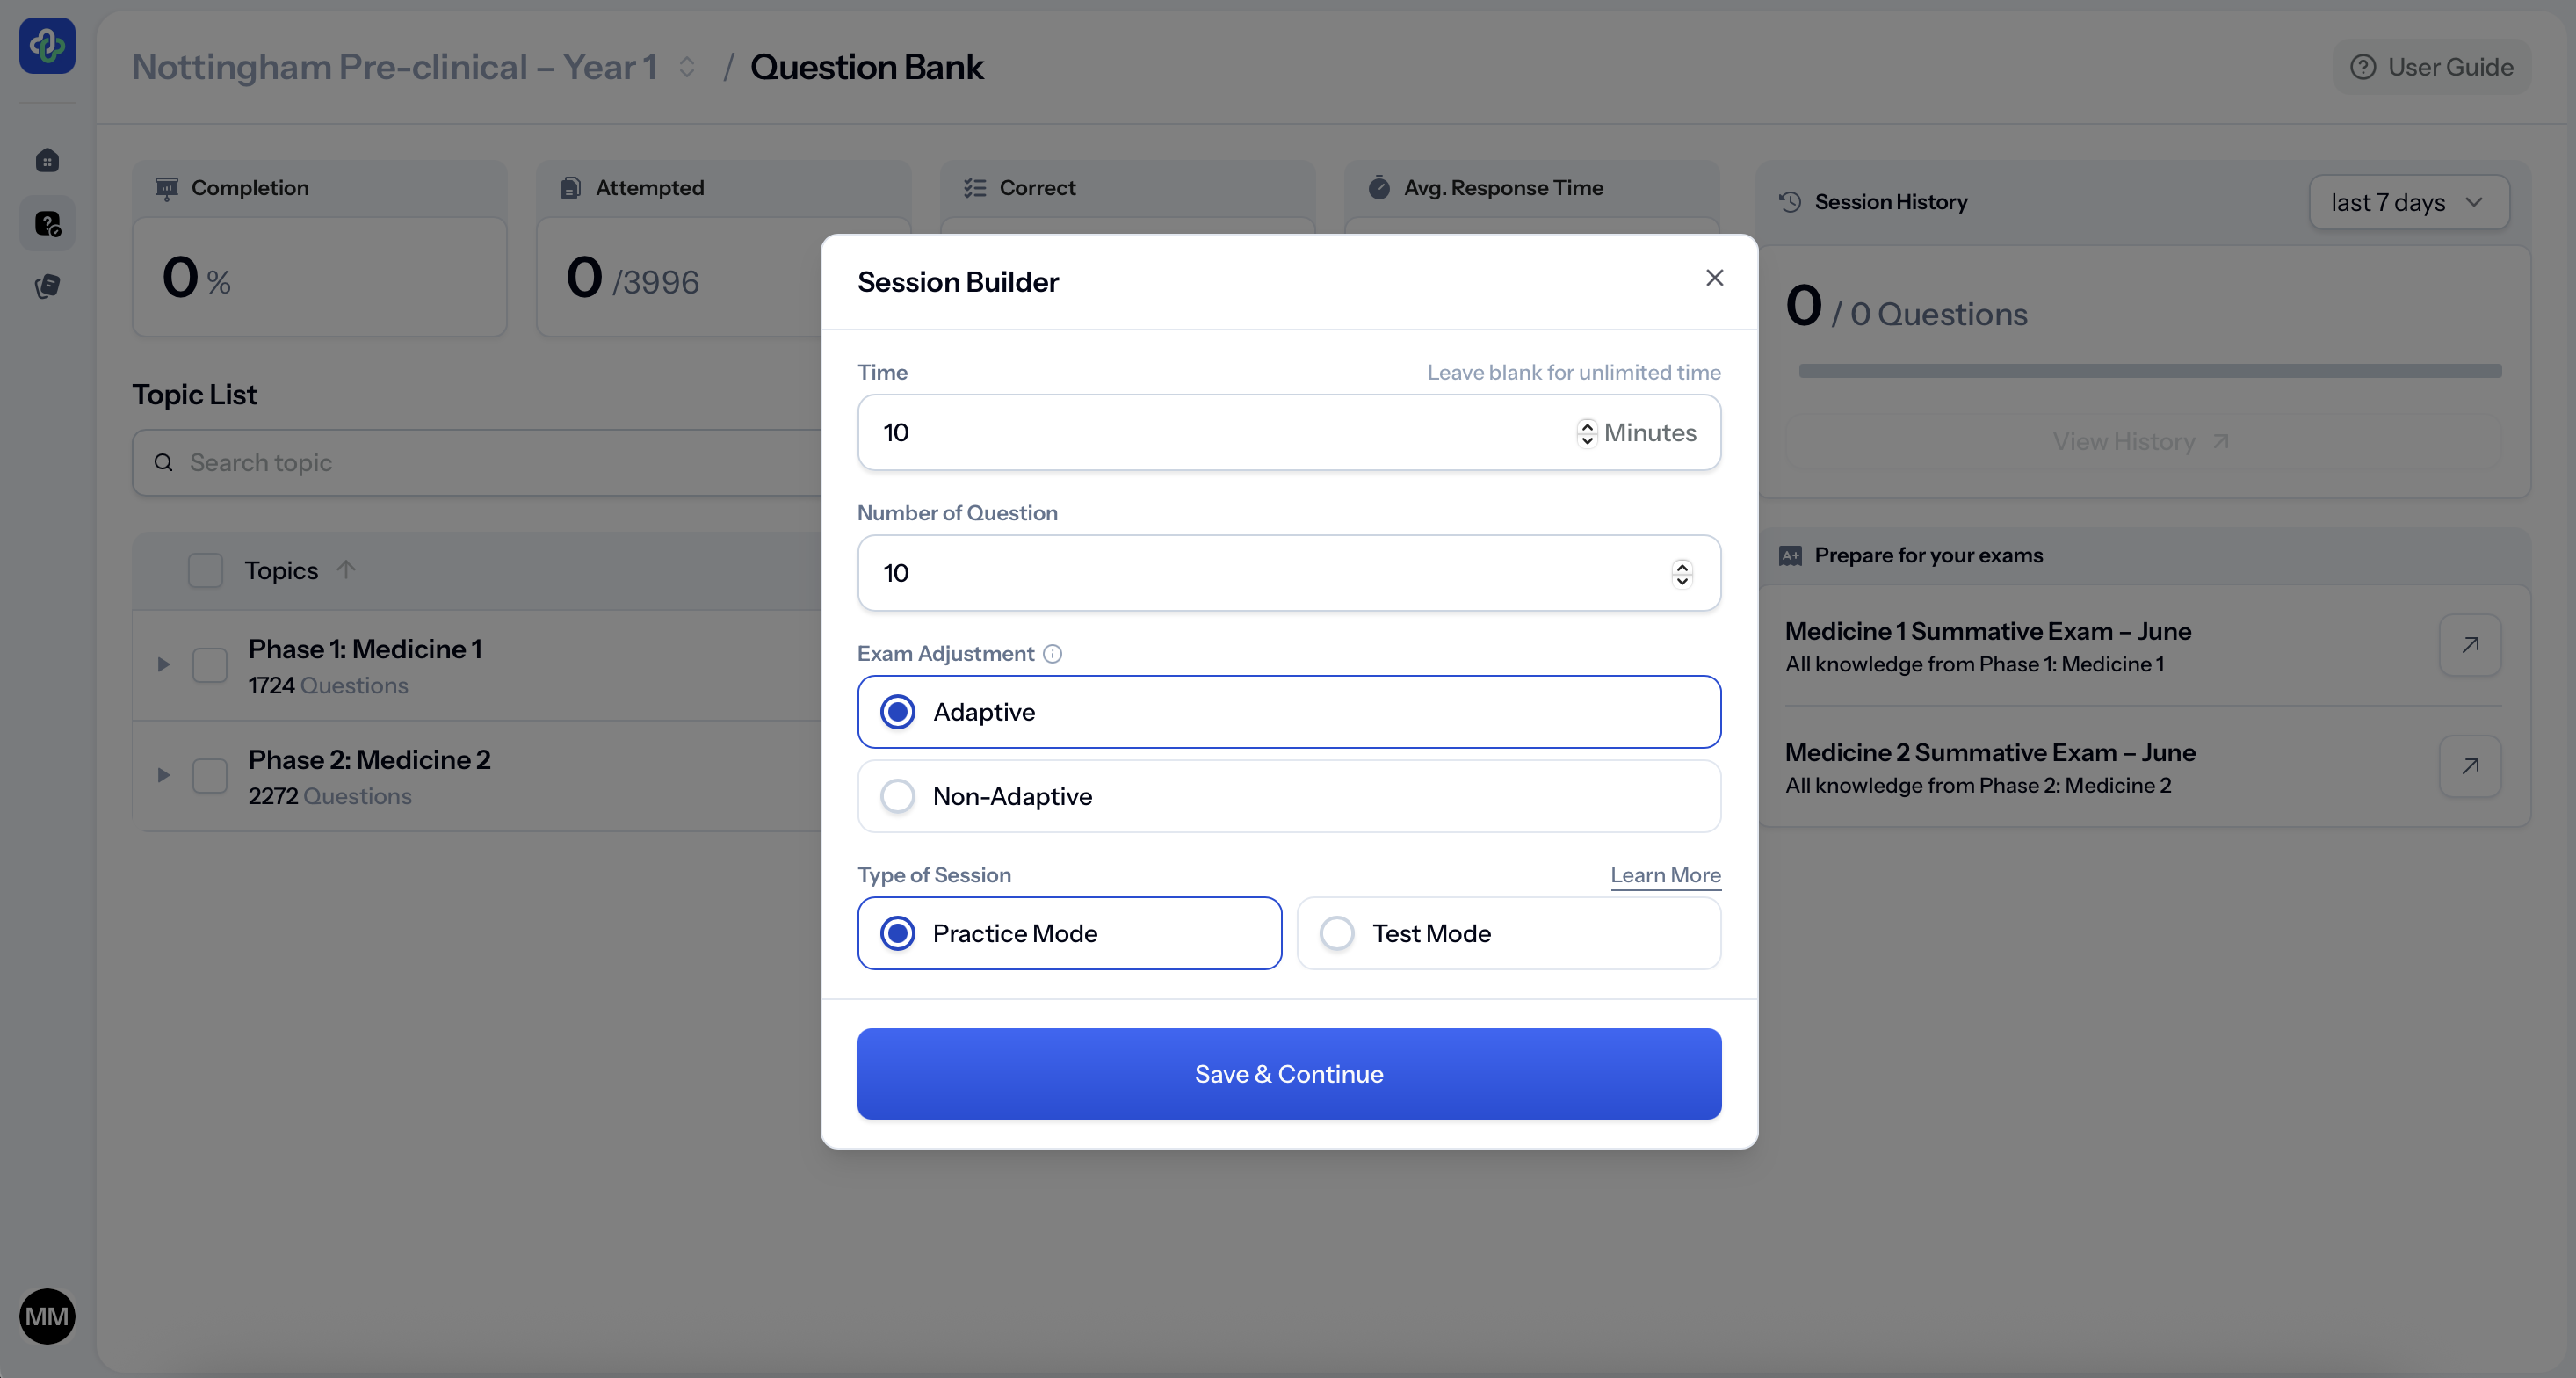Check the Phase 1: Medicine 1 checkbox
2576x1378 pixels.
(210, 665)
